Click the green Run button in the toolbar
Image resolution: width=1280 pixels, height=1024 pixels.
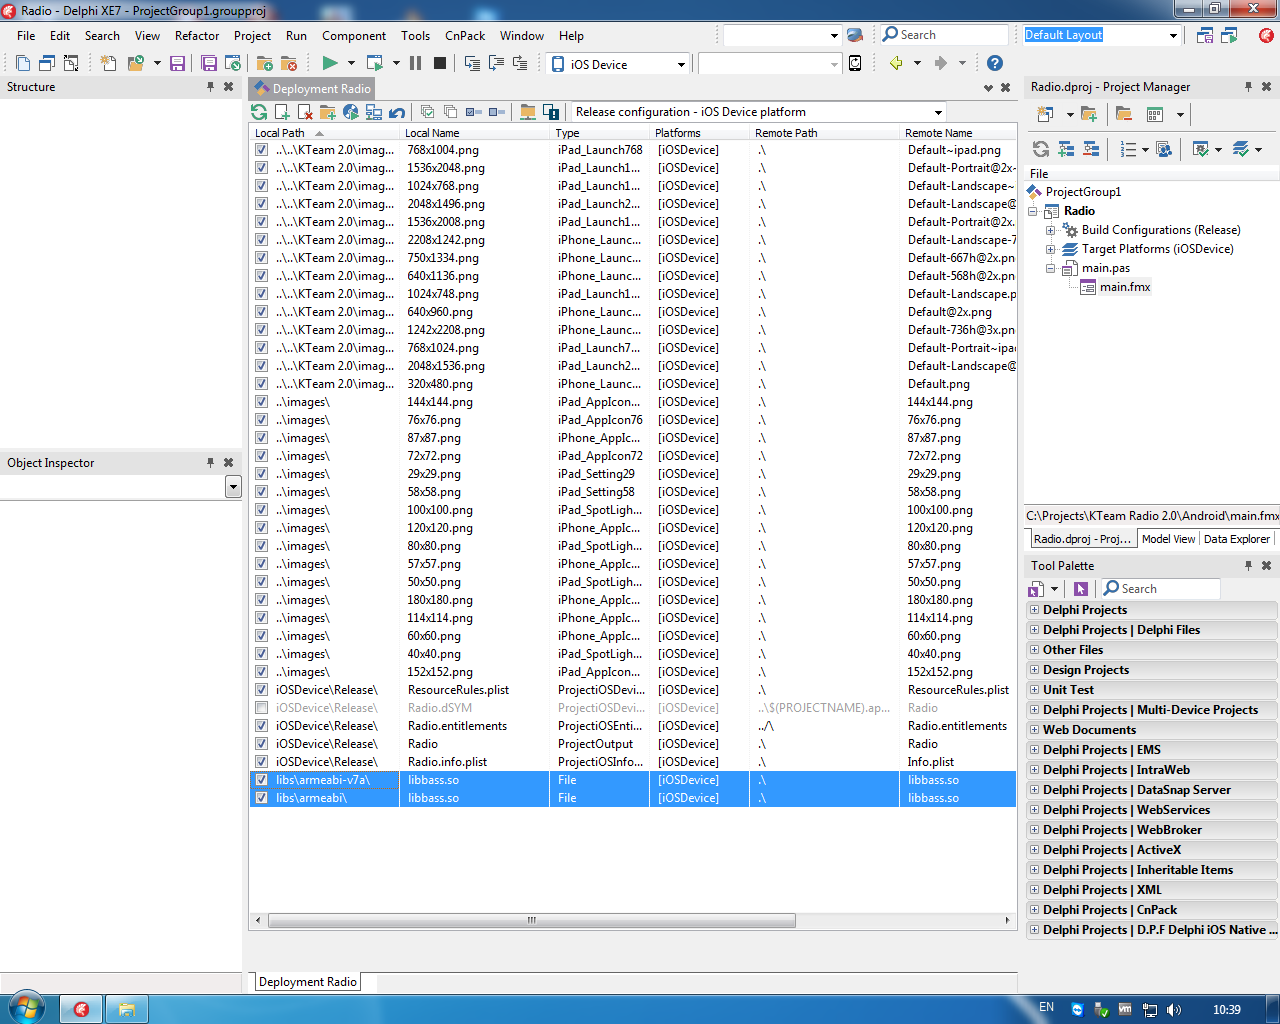point(329,63)
